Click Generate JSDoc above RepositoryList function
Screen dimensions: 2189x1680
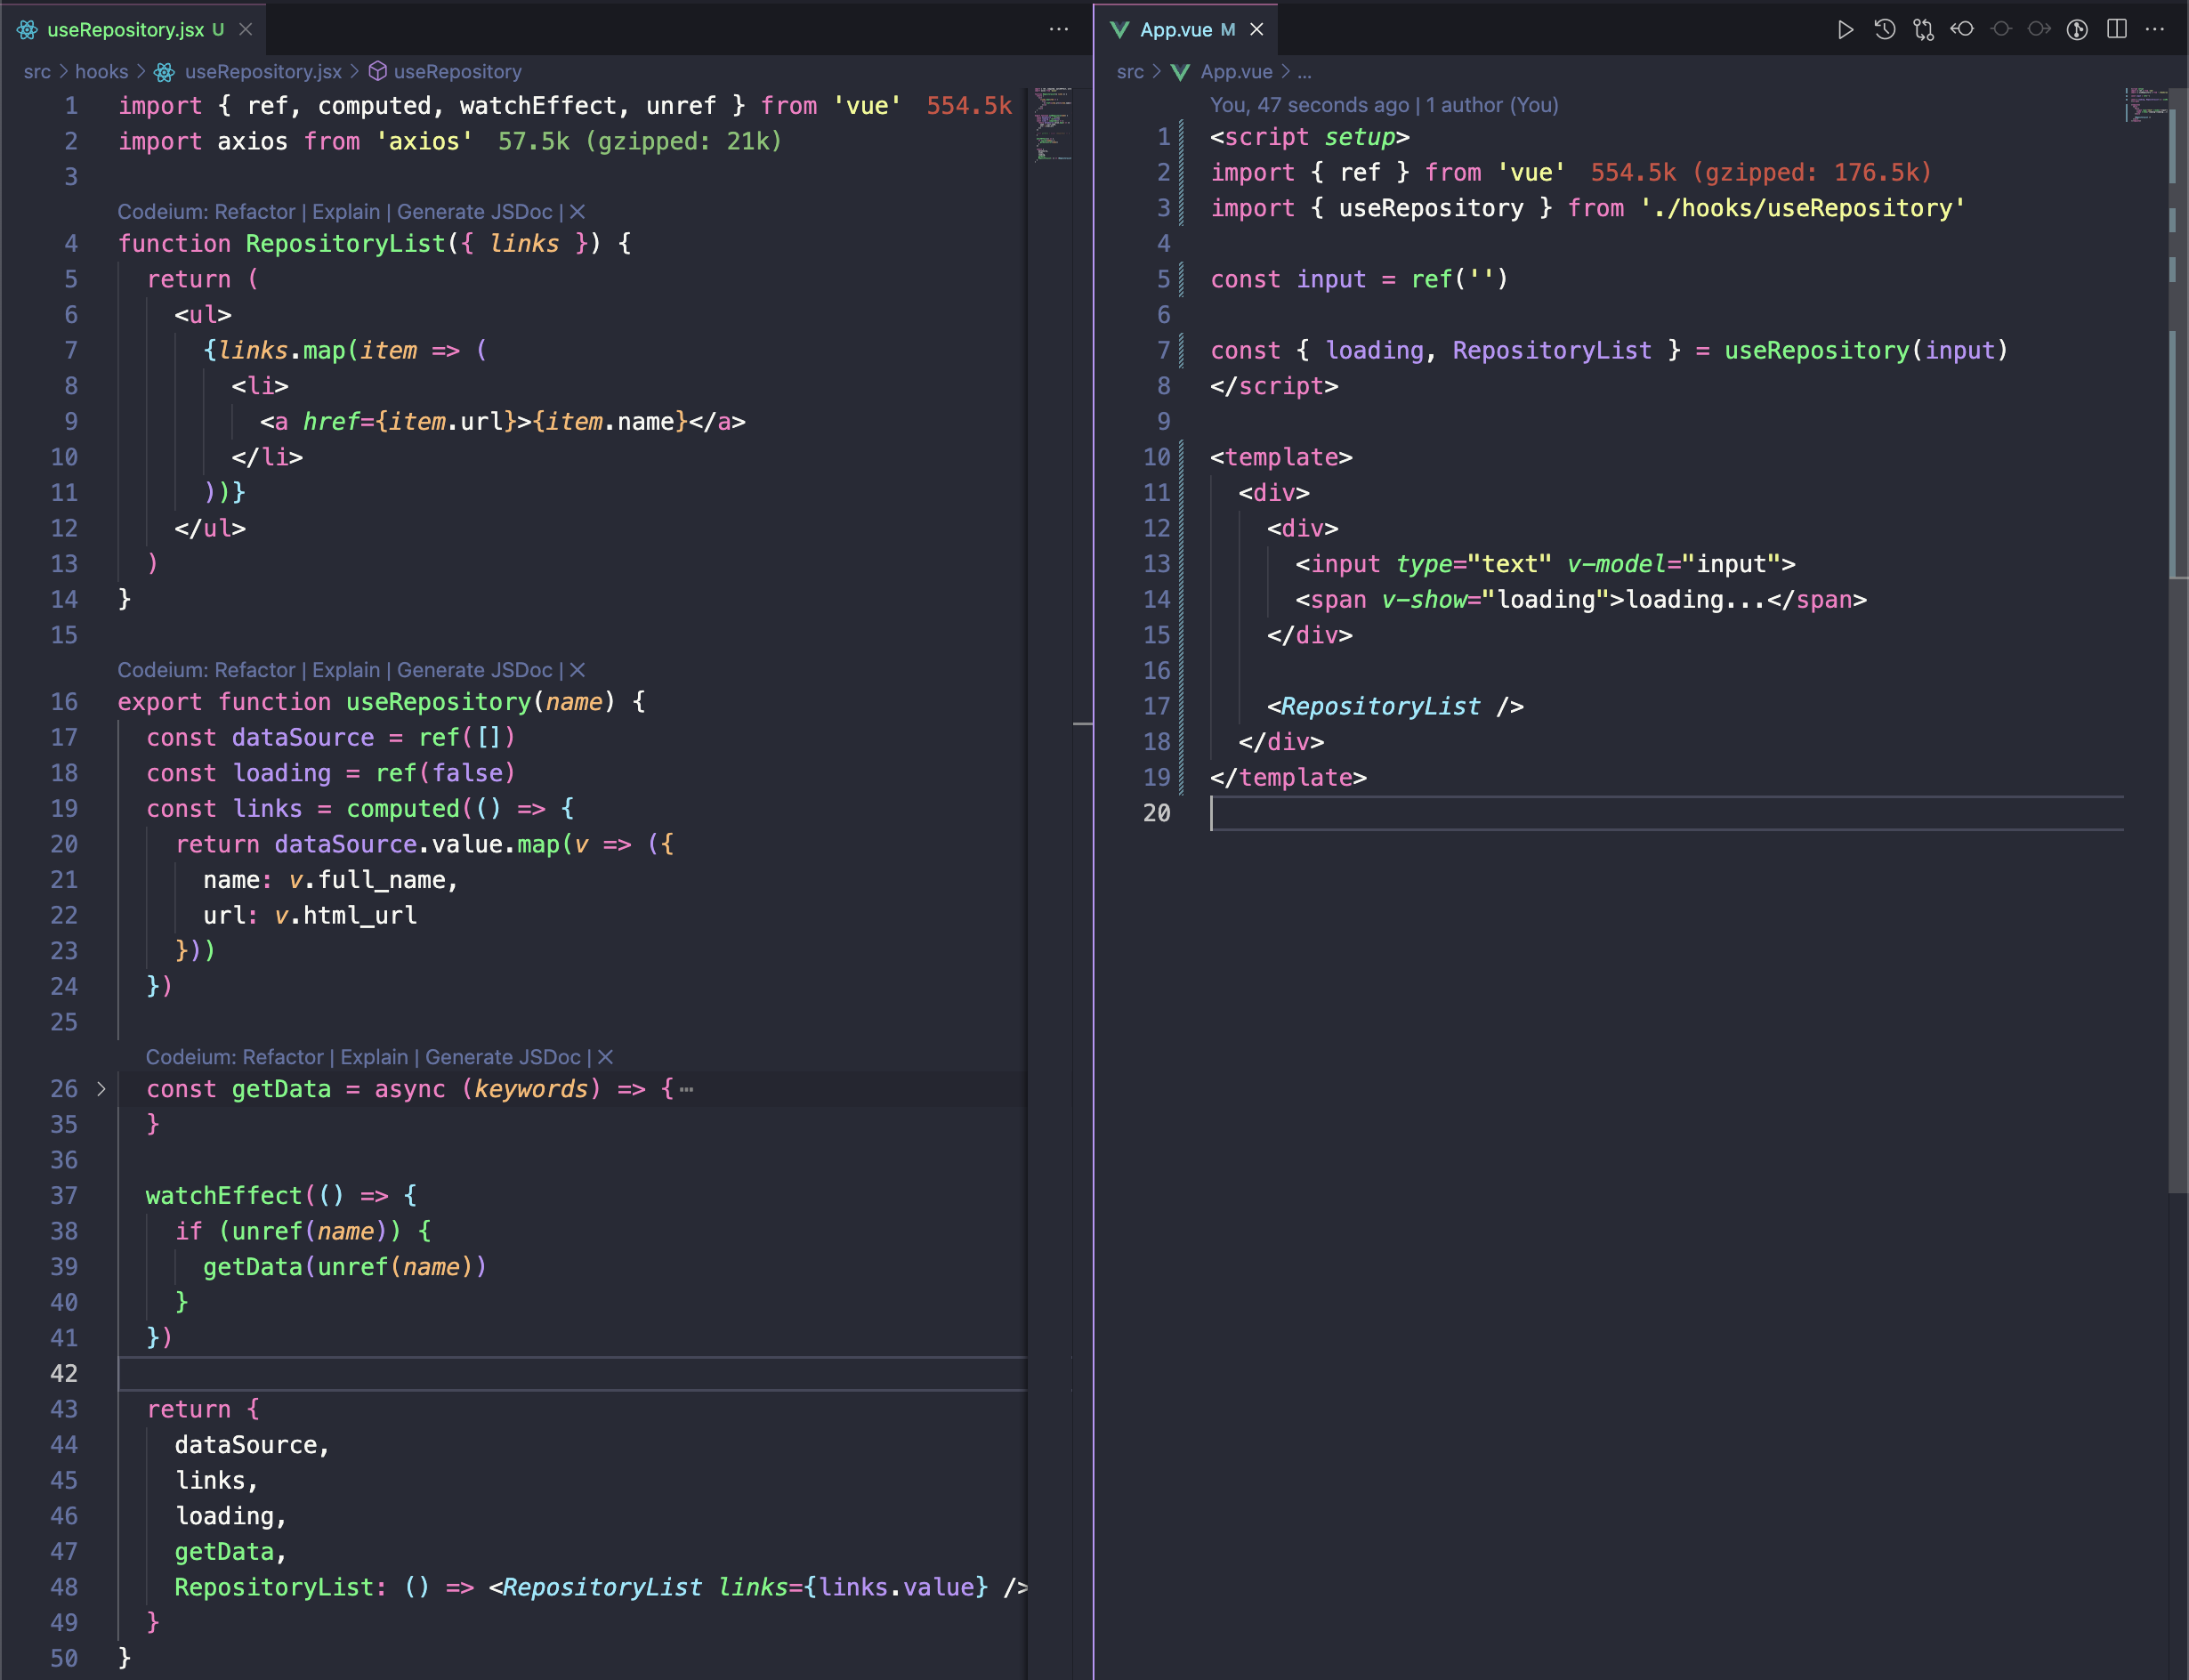475,212
